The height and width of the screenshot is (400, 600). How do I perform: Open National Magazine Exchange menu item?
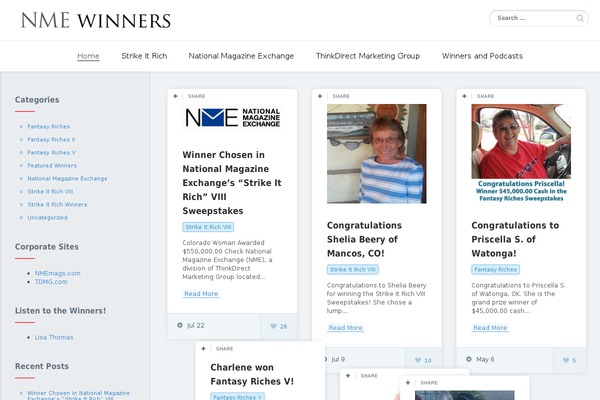(x=241, y=56)
